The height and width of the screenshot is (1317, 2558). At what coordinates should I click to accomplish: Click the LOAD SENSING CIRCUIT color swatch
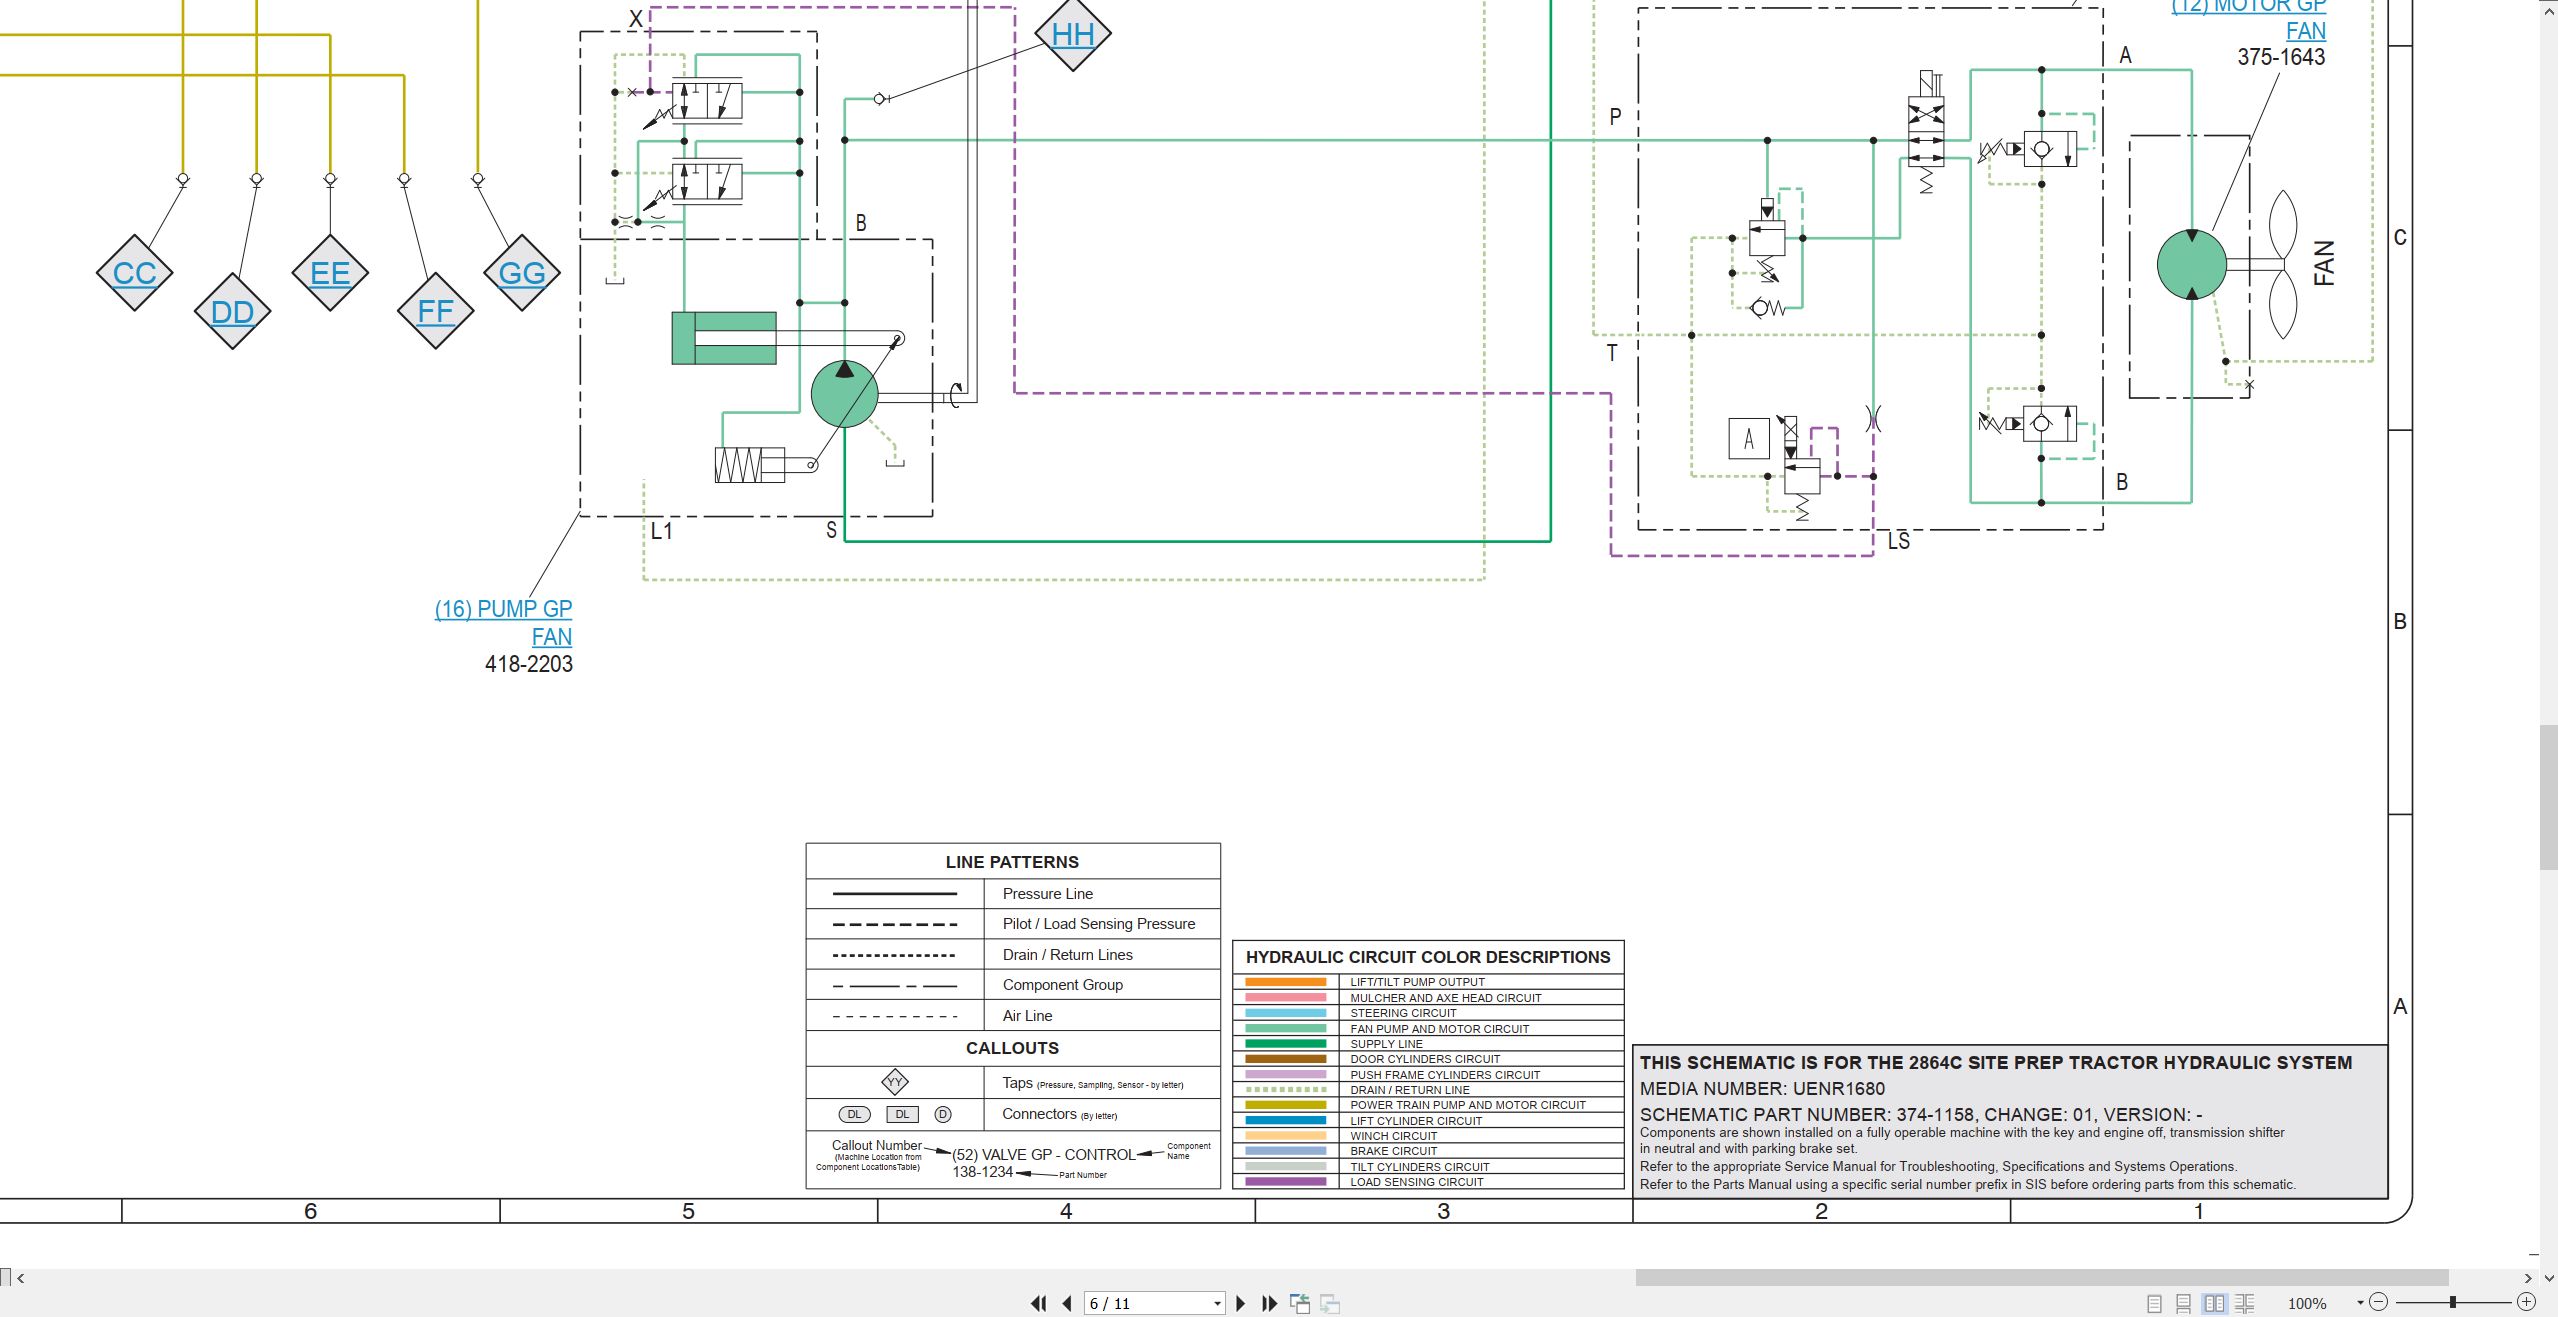[x=1285, y=1182]
